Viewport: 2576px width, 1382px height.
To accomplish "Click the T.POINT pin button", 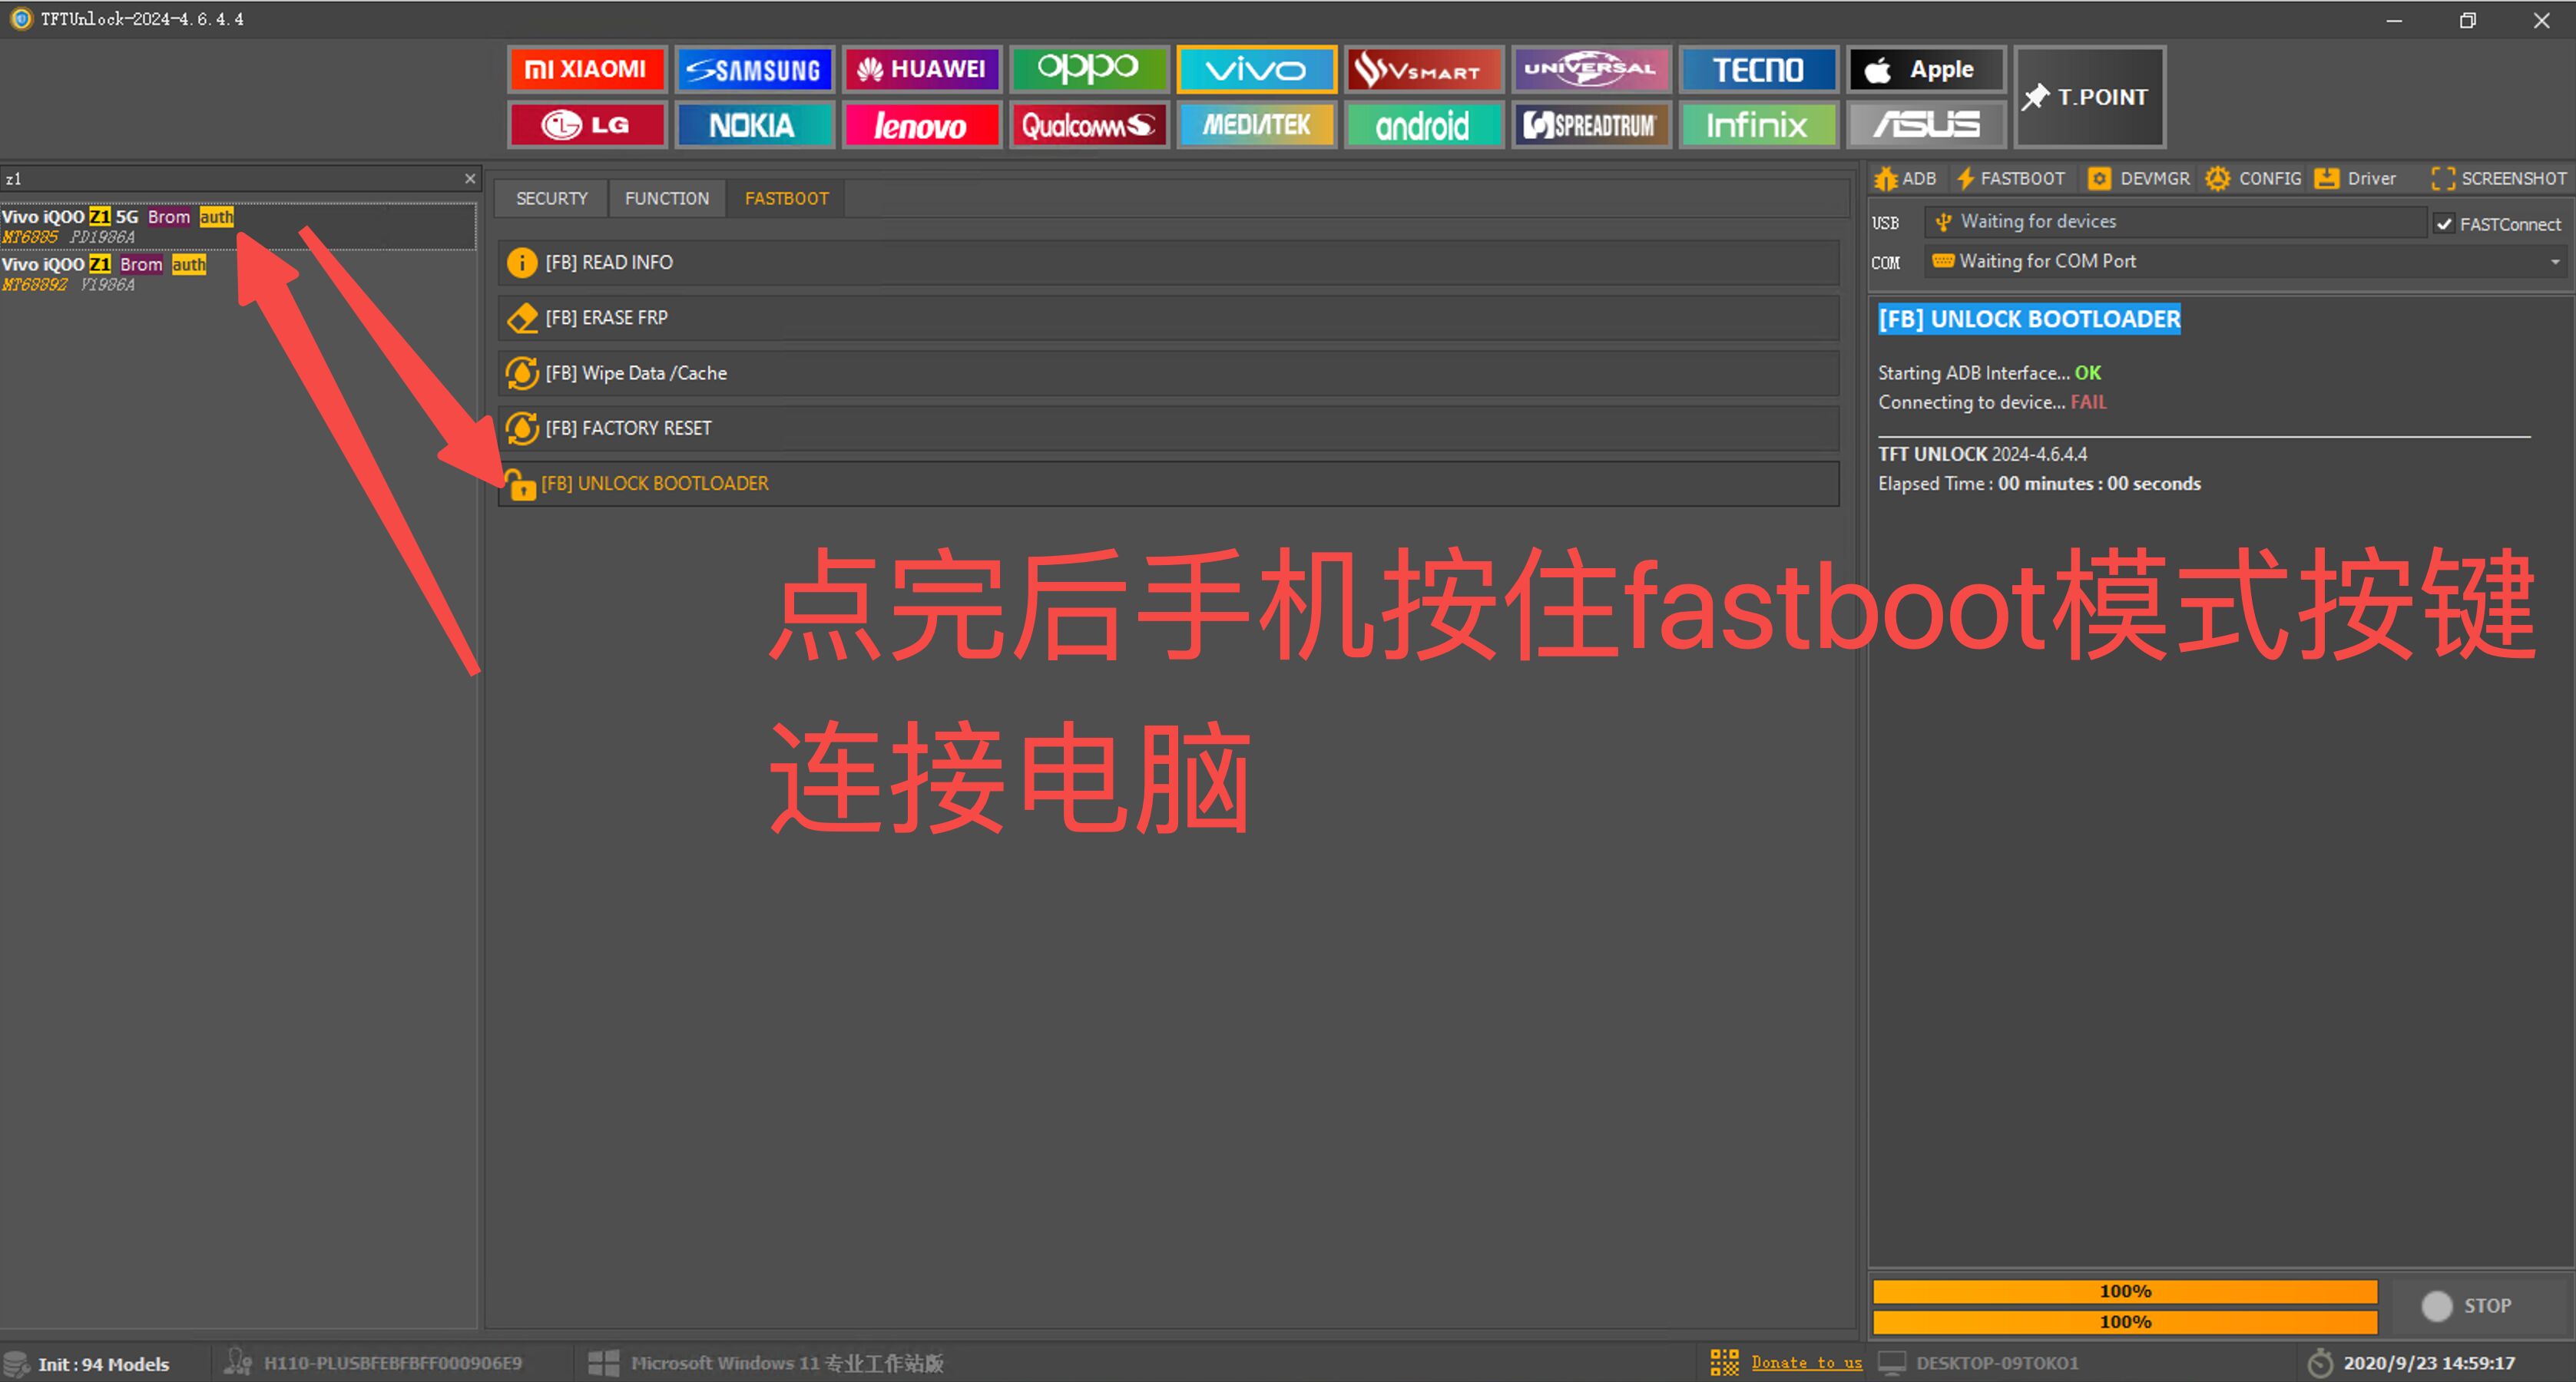I will point(2088,97).
